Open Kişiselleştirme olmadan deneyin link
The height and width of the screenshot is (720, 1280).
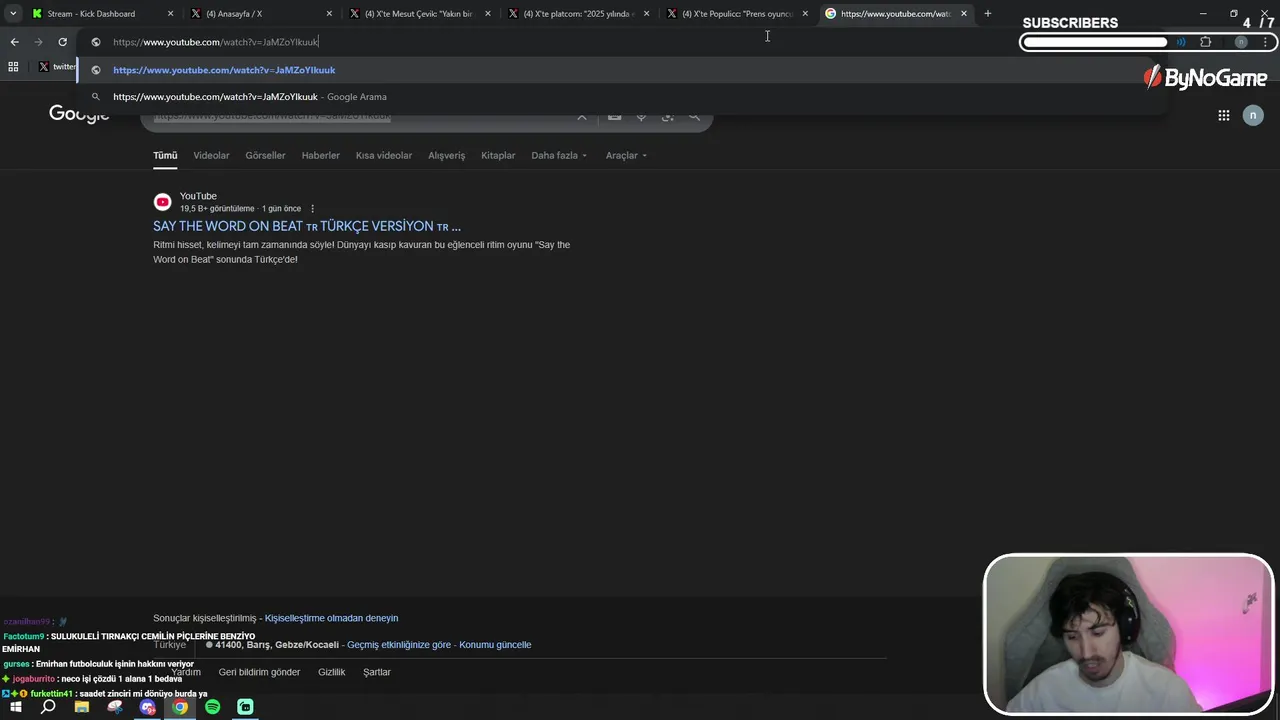pos(331,618)
